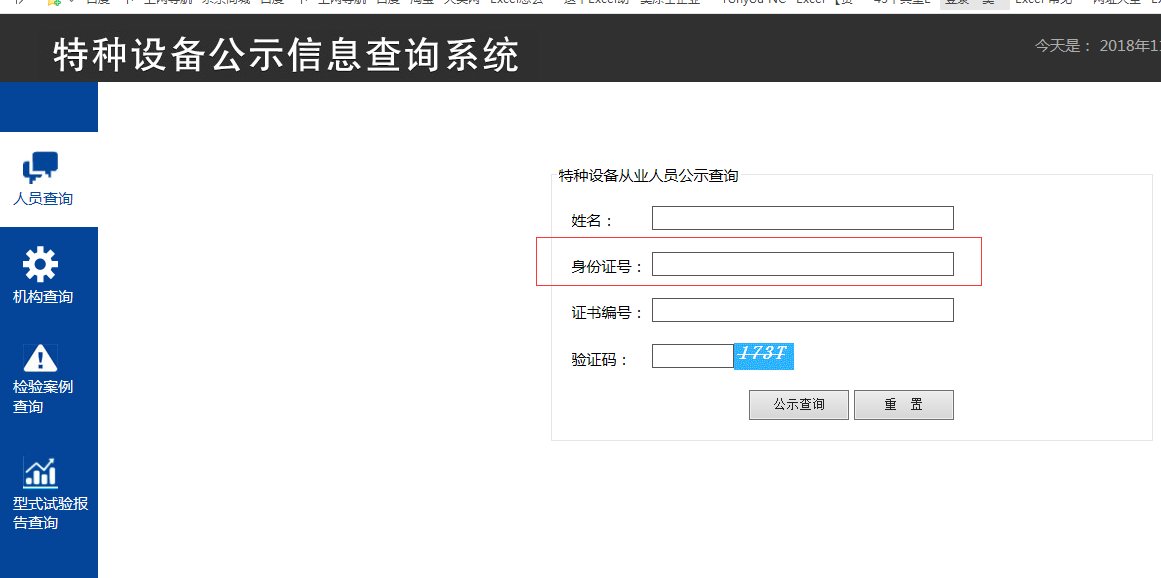This screenshot has height=578, width=1161.
Task: Open the bookmarks dropdown arrow
Action: [x=70, y=3]
